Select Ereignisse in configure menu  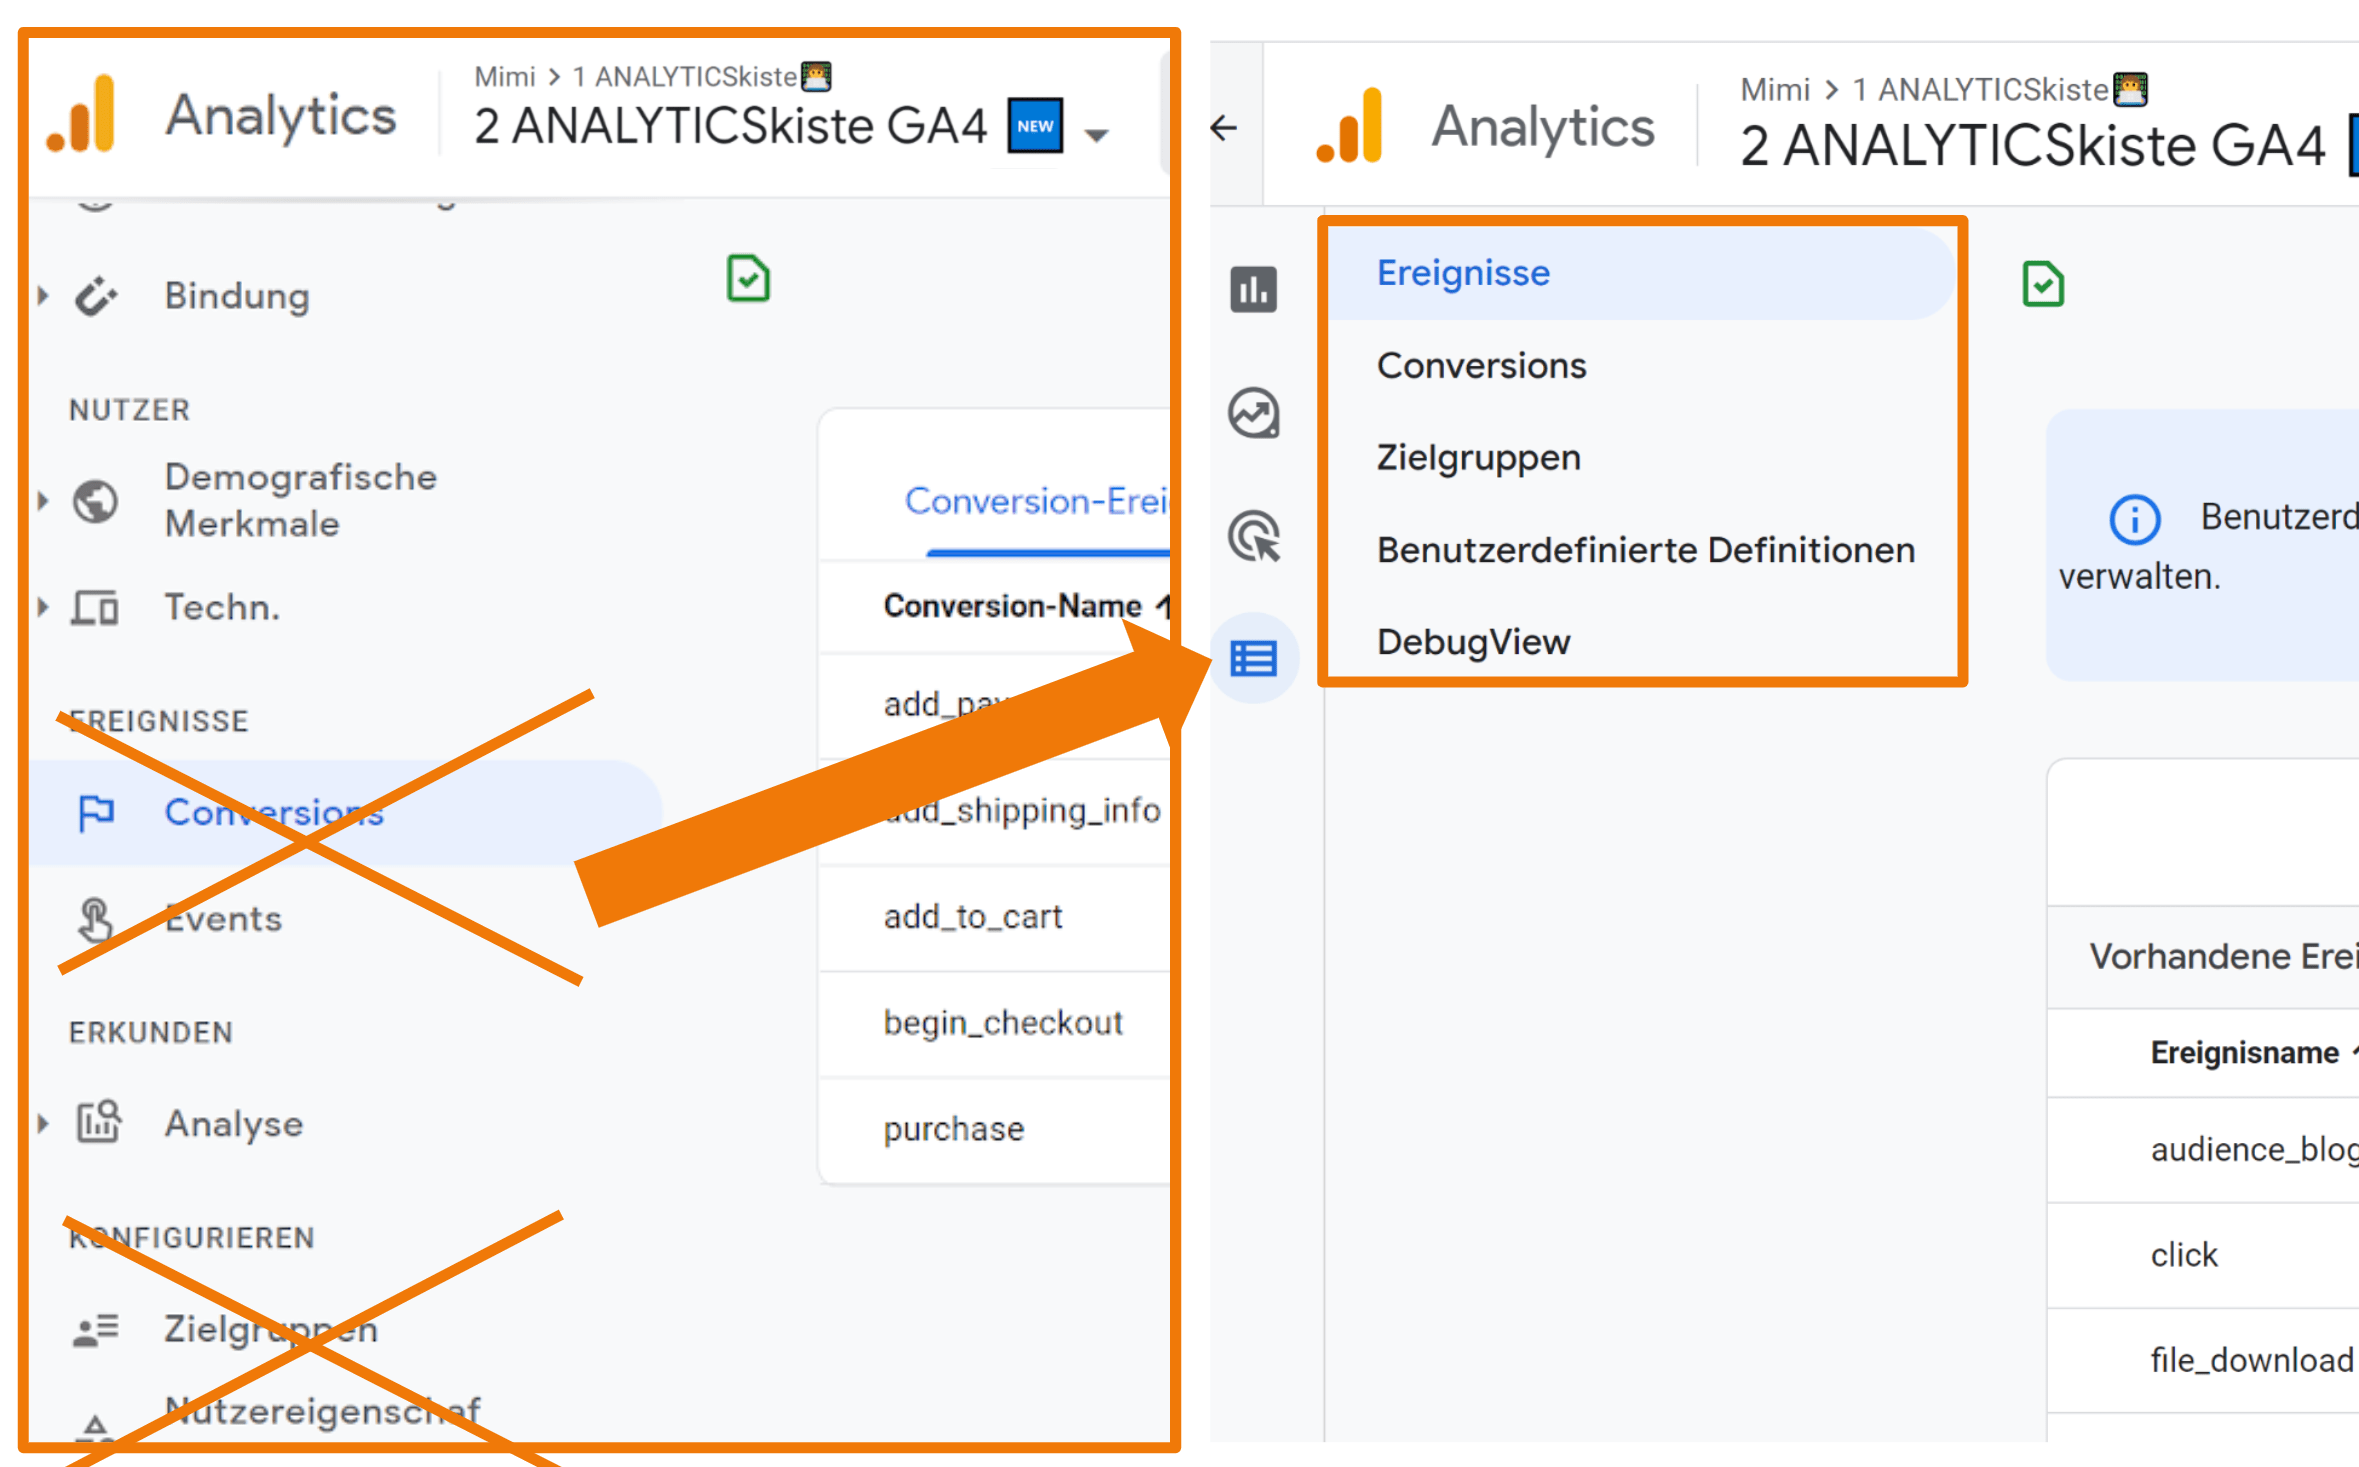pyautogui.click(x=1463, y=273)
